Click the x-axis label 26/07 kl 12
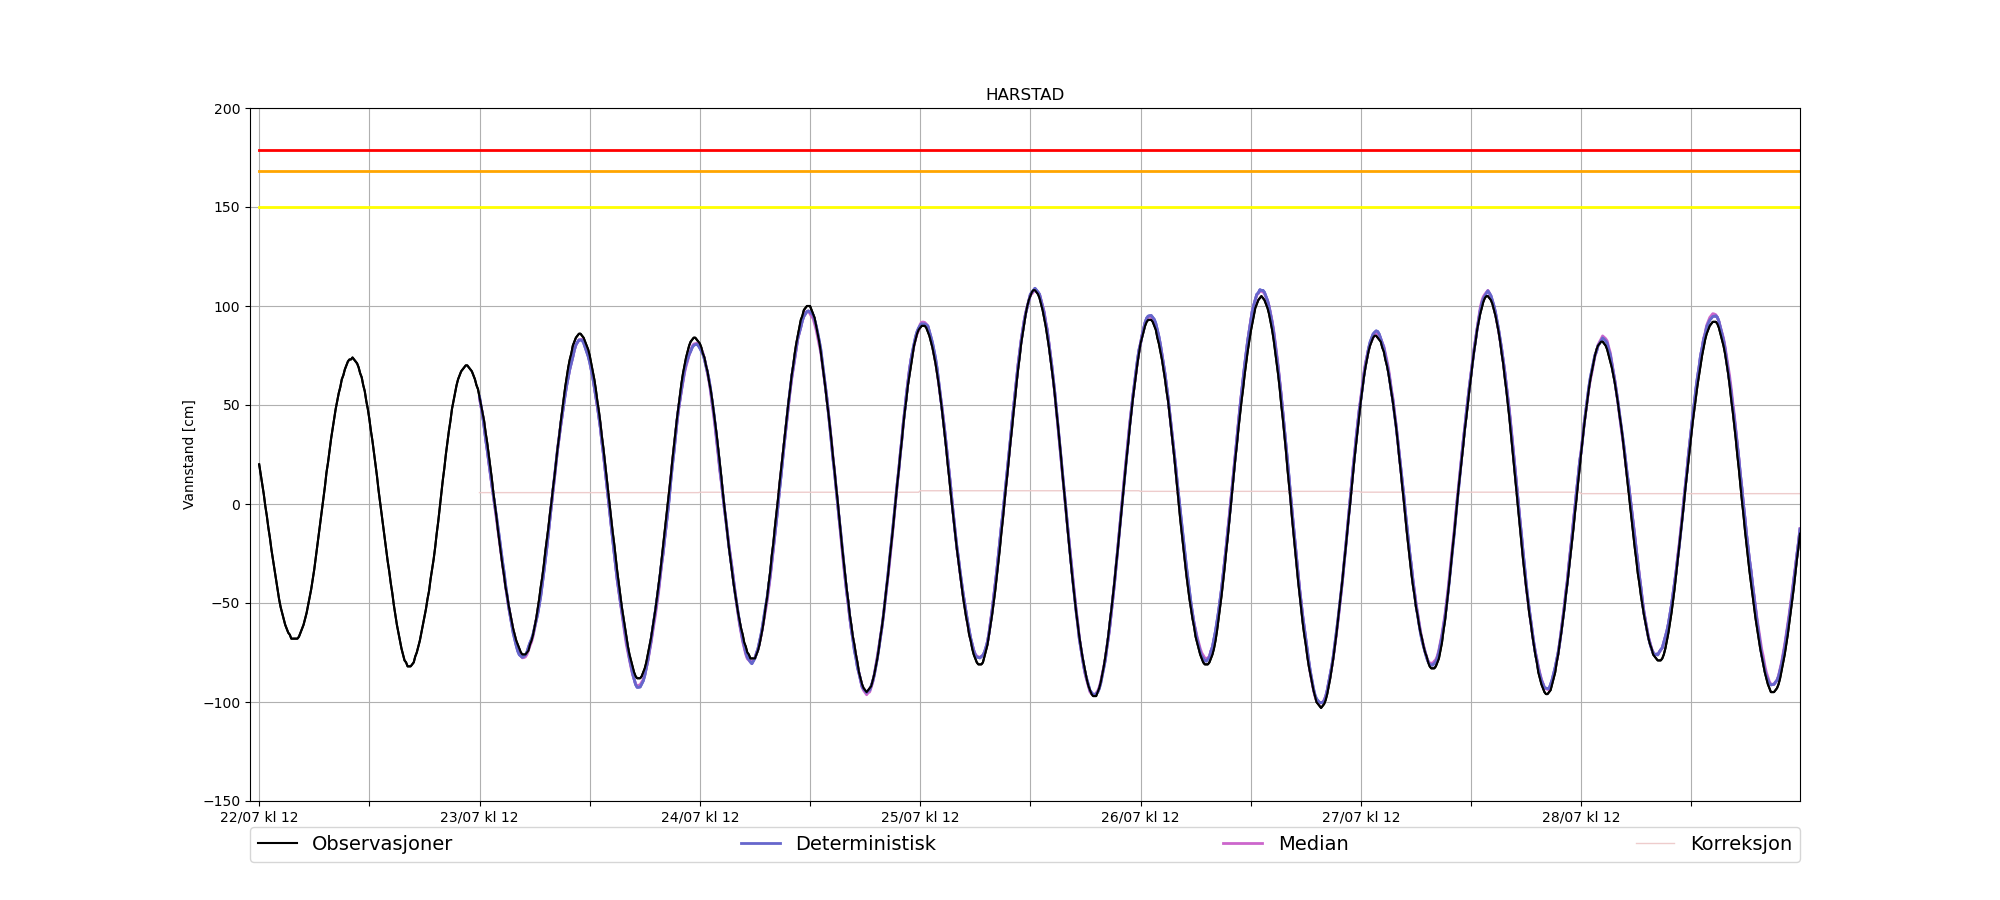The width and height of the screenshot is (2000, 900). pos(1141,818)
